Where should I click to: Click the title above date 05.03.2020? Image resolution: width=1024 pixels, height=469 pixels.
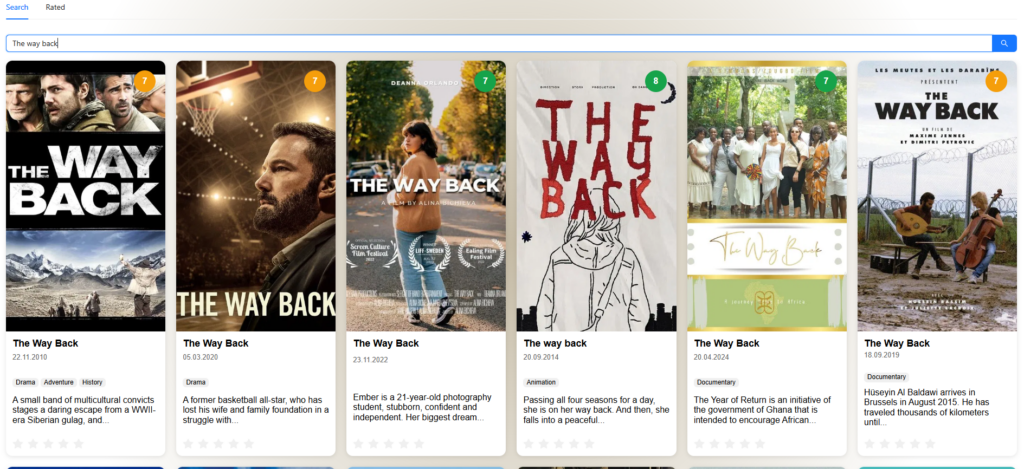coord(216,343)
